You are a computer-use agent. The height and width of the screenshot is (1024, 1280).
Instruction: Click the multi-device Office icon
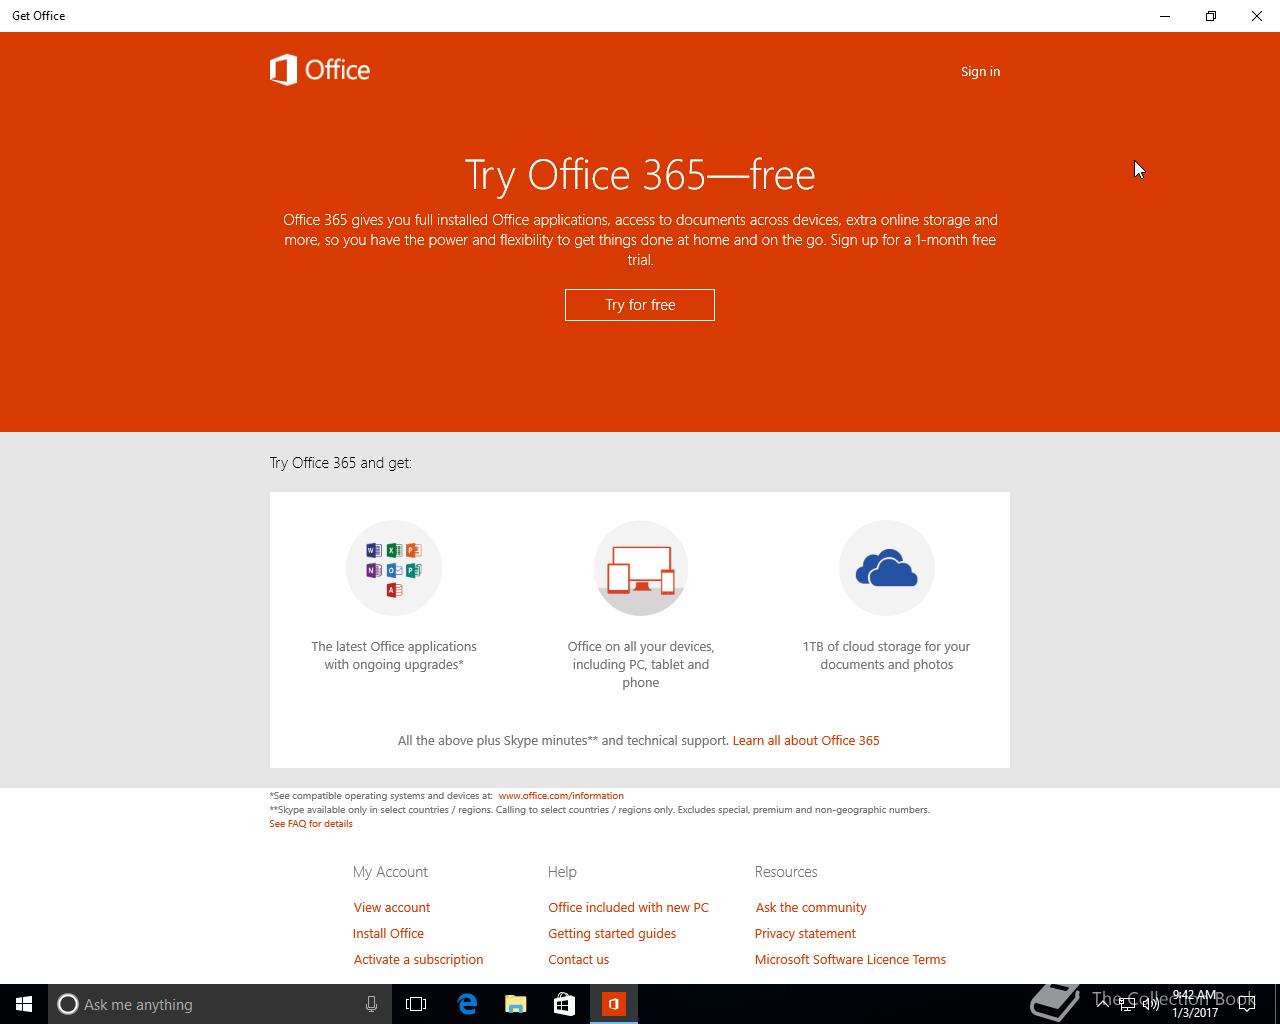click(641, 568)
